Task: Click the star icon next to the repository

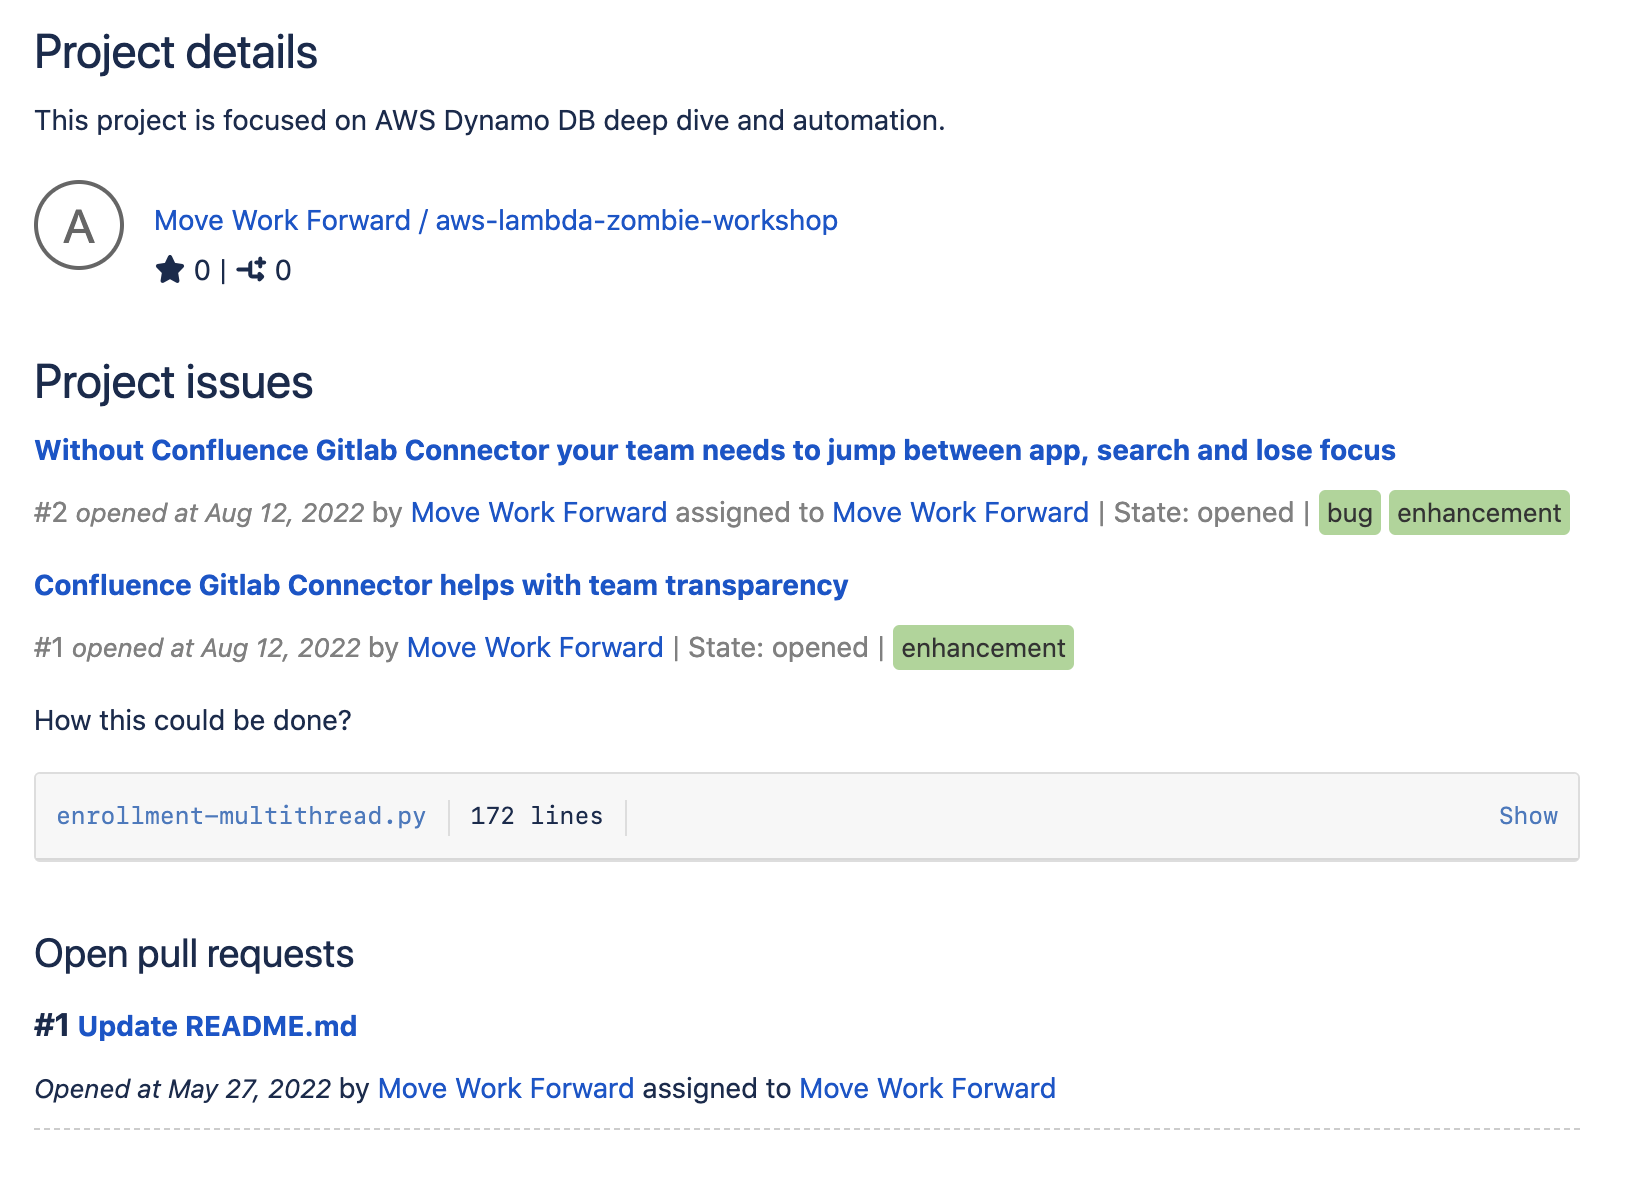Action: tap(169, 269)
